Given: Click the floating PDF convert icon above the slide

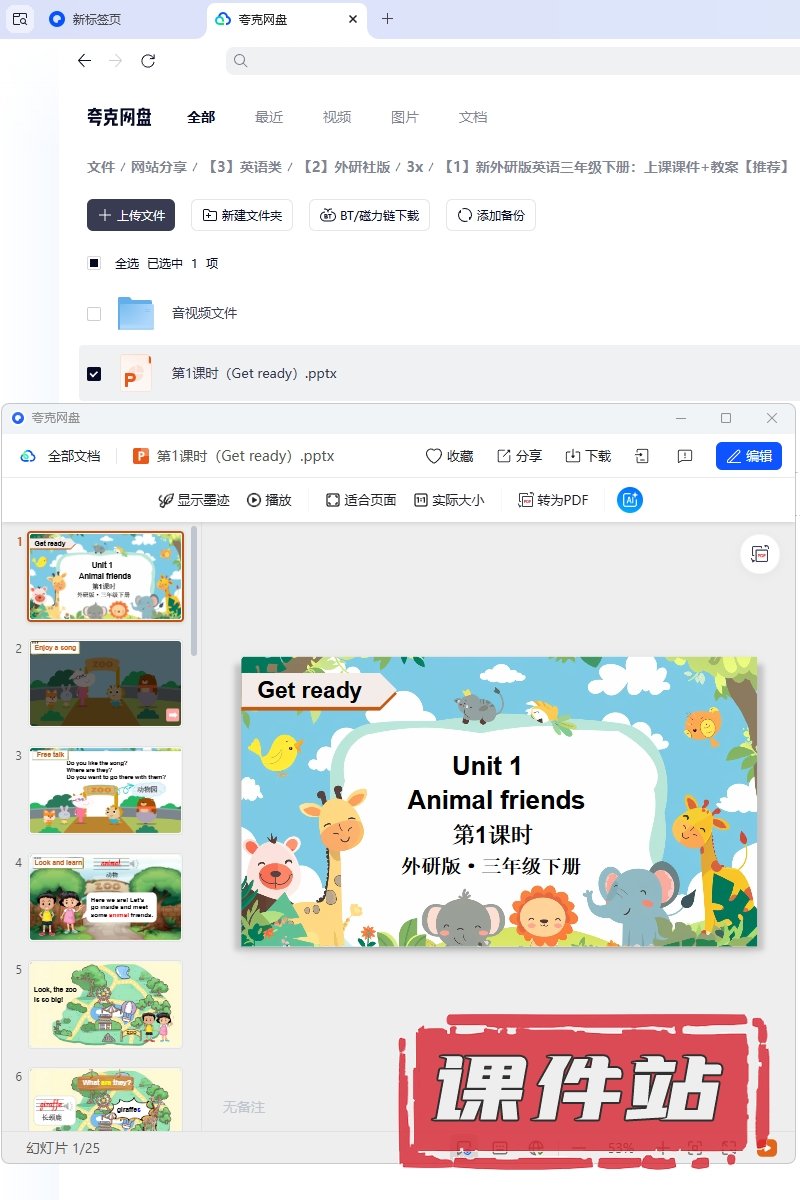Looking at the screenshot, I should 760,554.
